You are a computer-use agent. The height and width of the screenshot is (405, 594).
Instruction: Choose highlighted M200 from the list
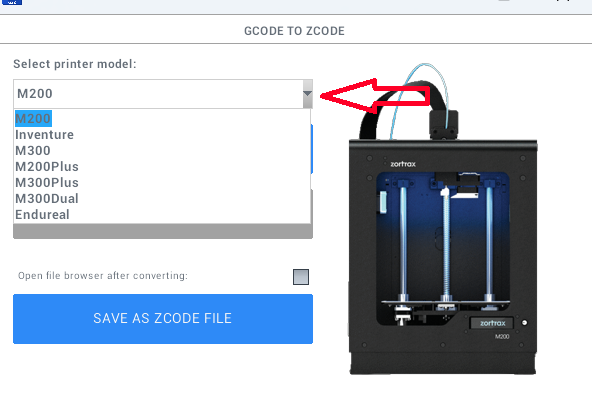33,119
